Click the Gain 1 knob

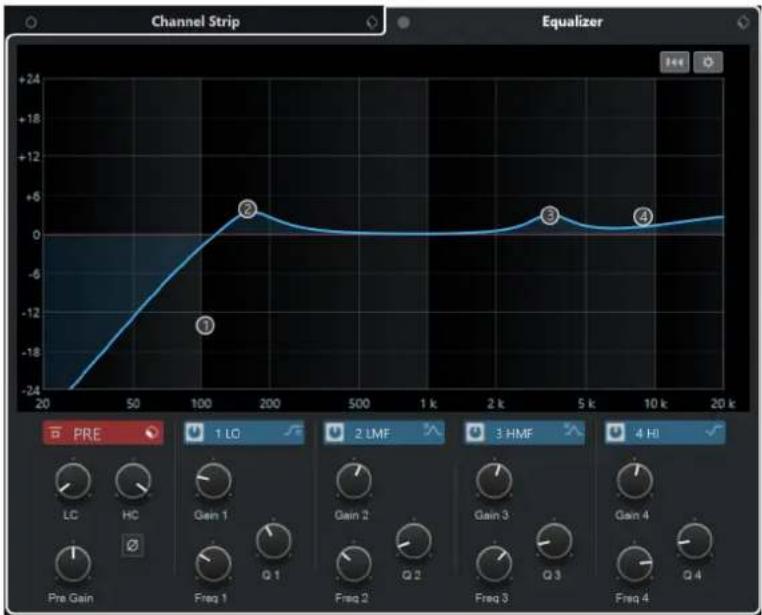coord(213,481)
